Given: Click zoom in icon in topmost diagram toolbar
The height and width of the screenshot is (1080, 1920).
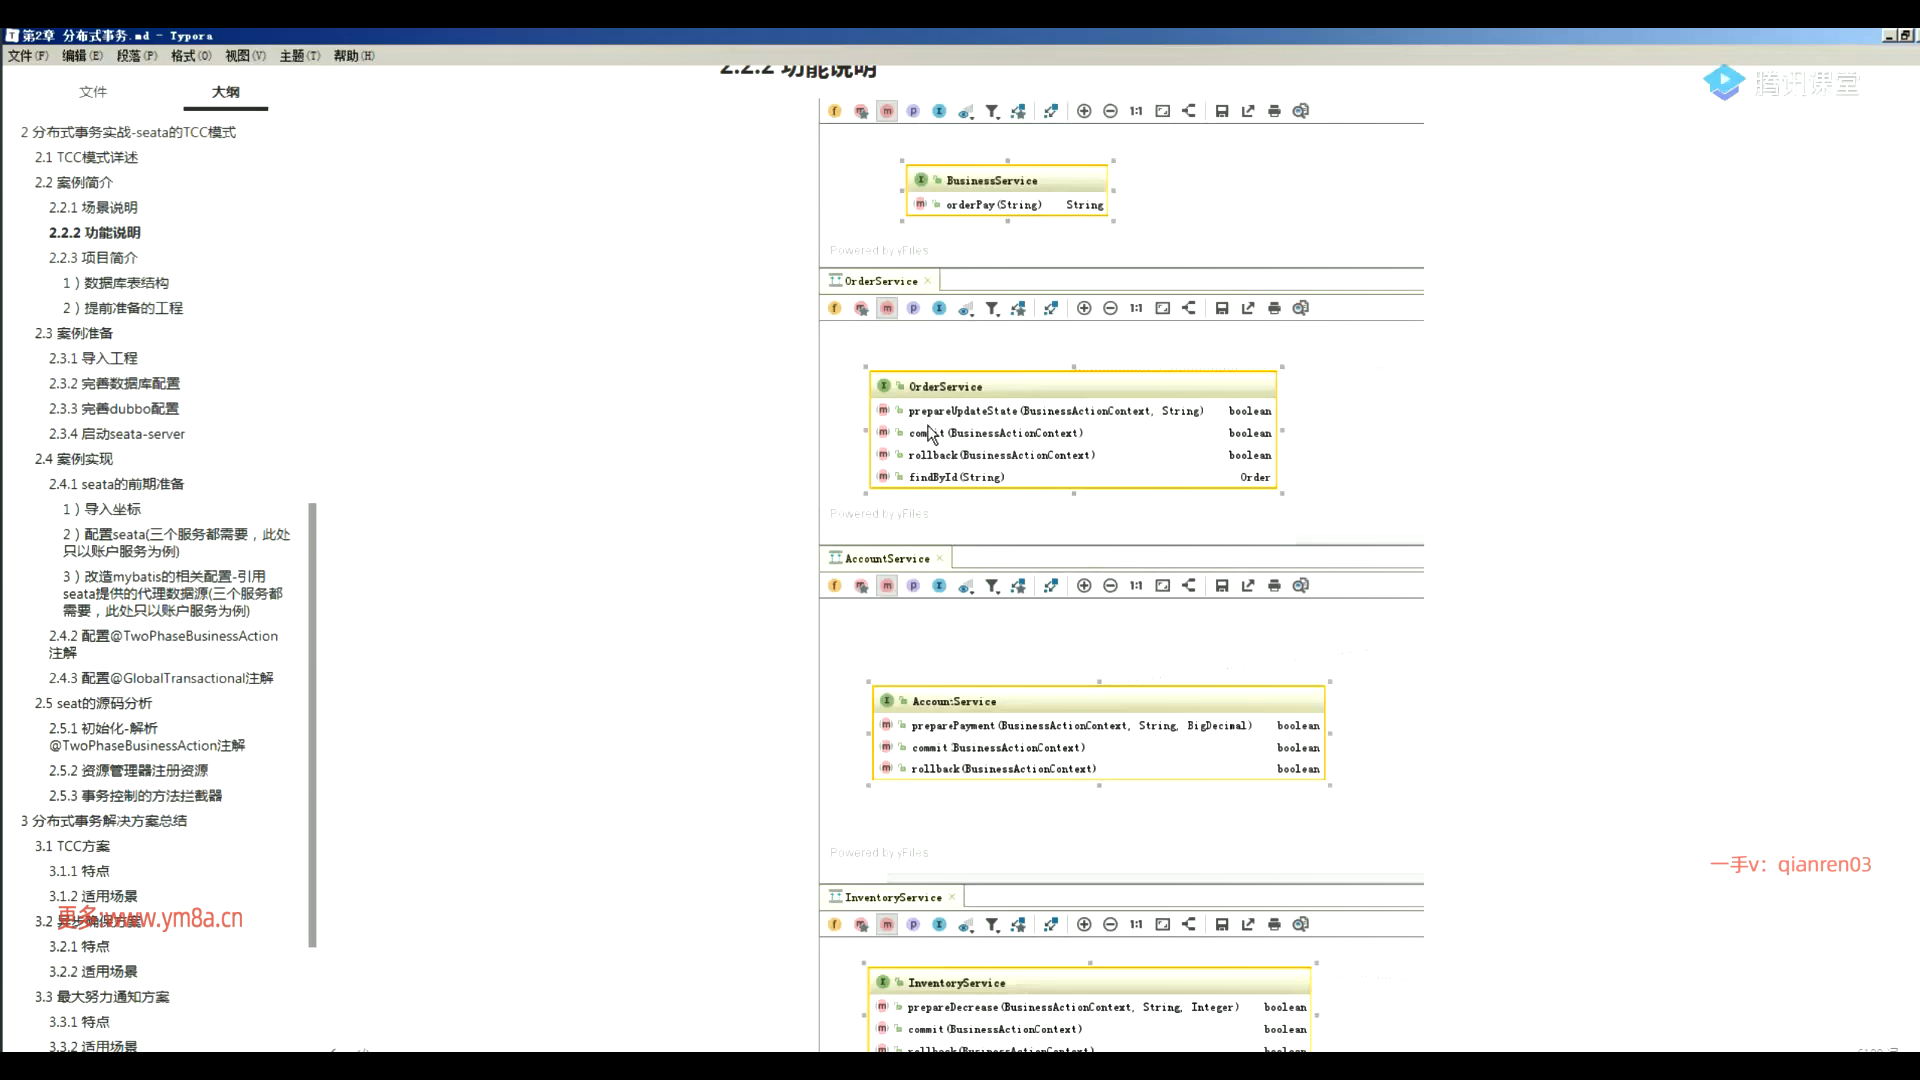Looking at the screenshot, I should tap(1084, 111).
